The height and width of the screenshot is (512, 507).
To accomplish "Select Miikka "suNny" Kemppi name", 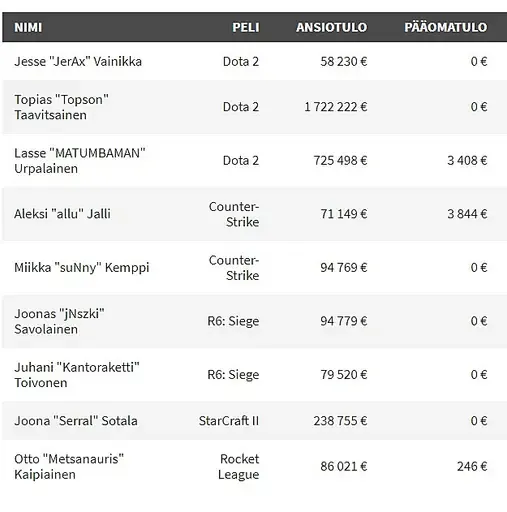I will point(82,268).
